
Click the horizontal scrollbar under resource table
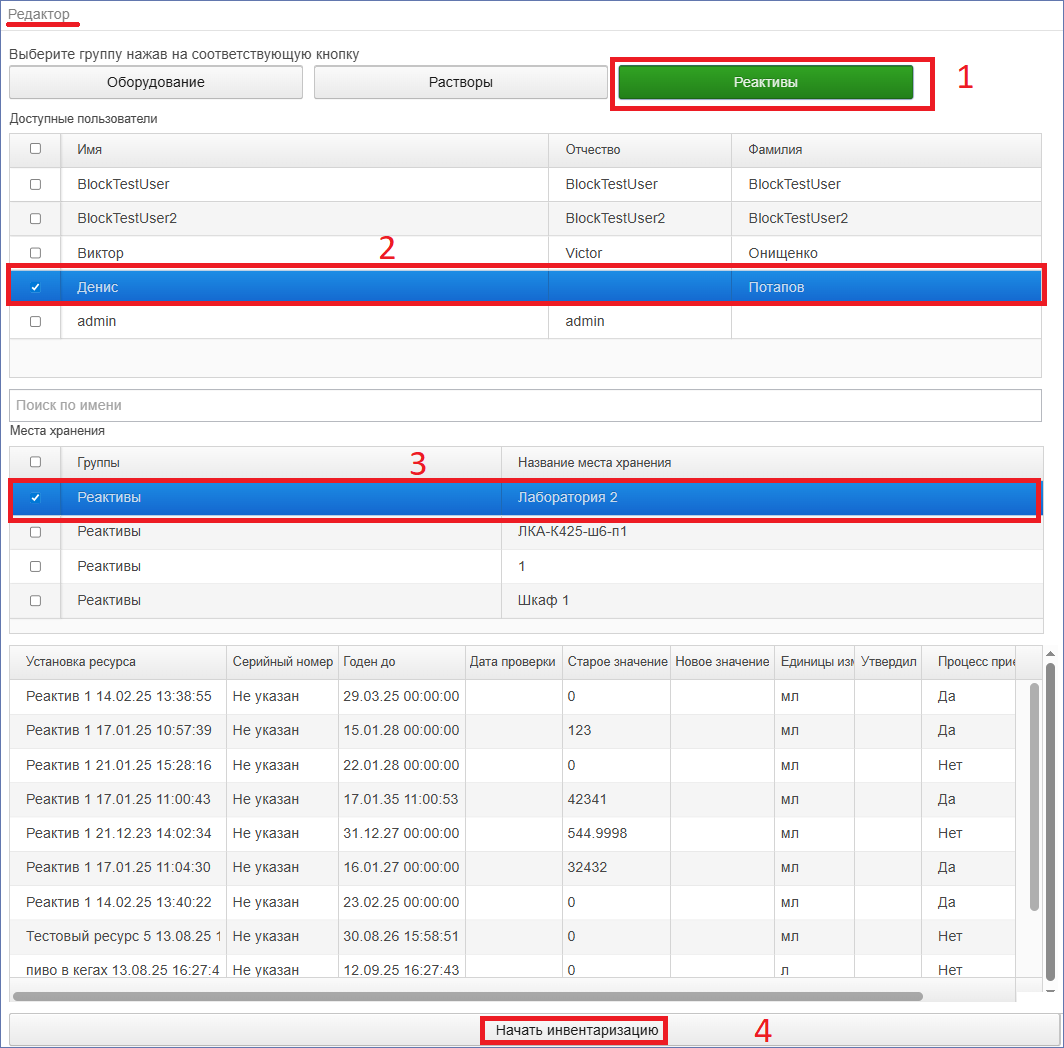(x=468, y=996)
